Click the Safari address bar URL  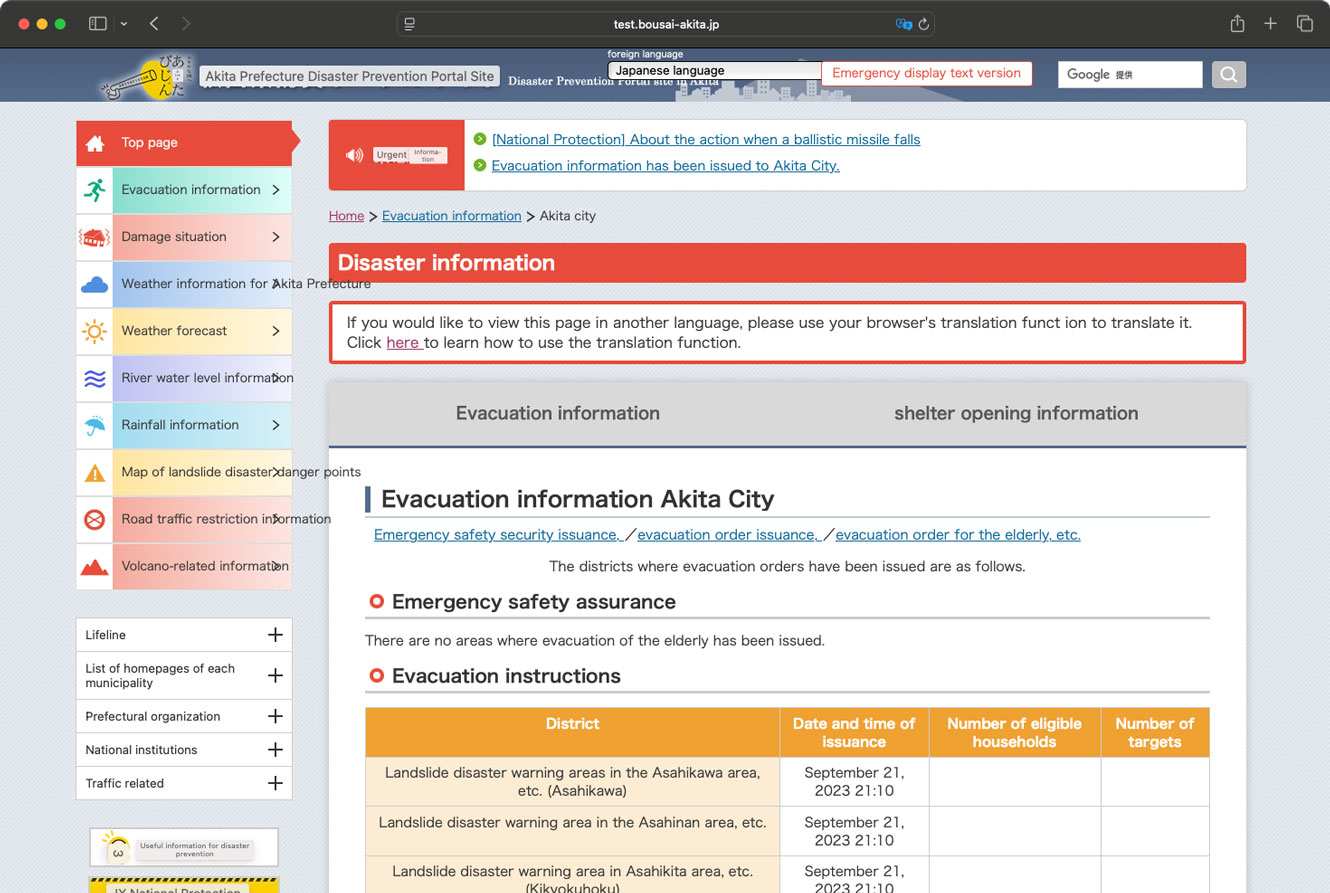tap(666, 24)
